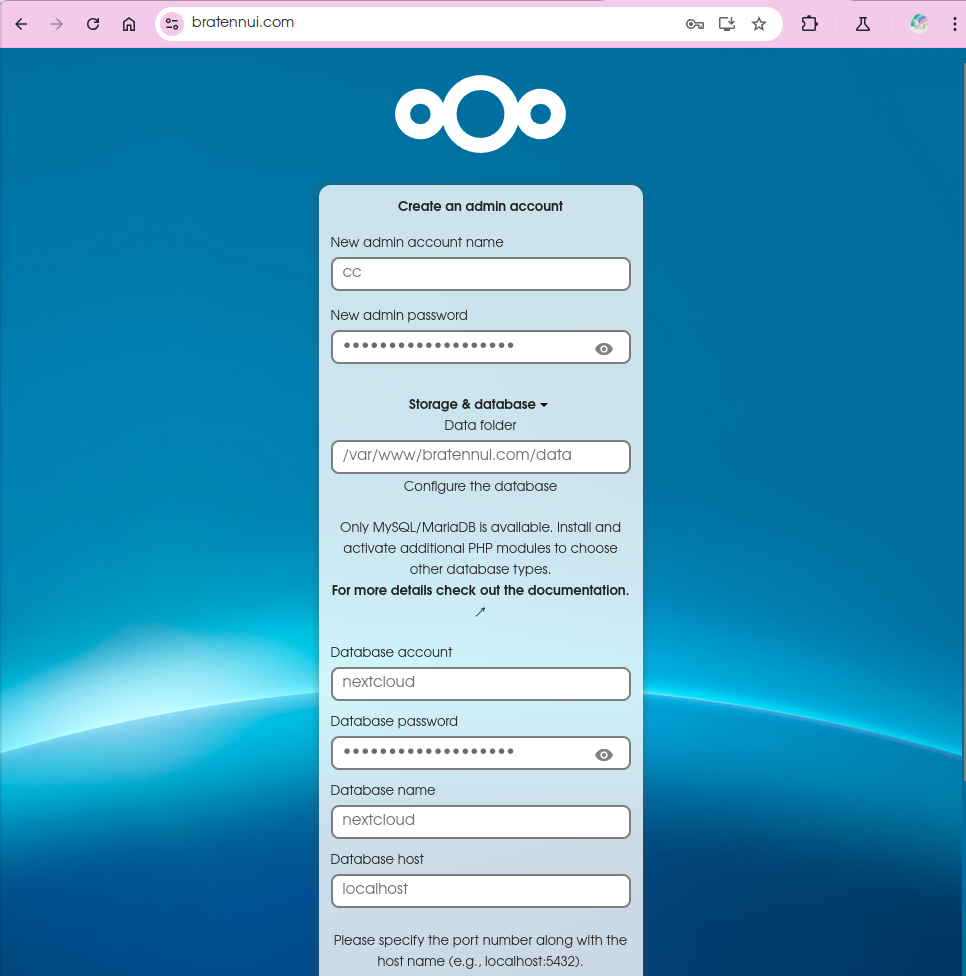This screenshot has height=976, width=966.
Task: Focus the Database name field
Action: pos(481,822)
